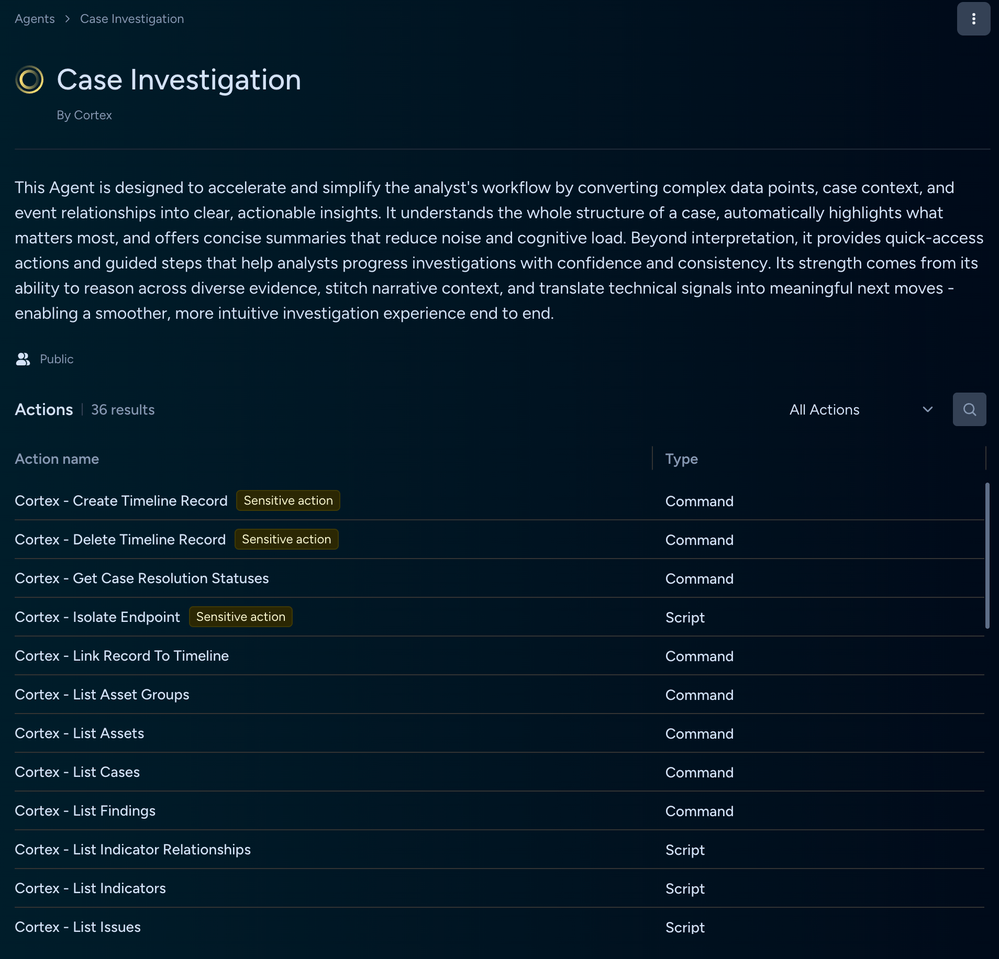Screen dimensions: 999x959
Task: Click the By Cortex author text
Action: [84, 115]
